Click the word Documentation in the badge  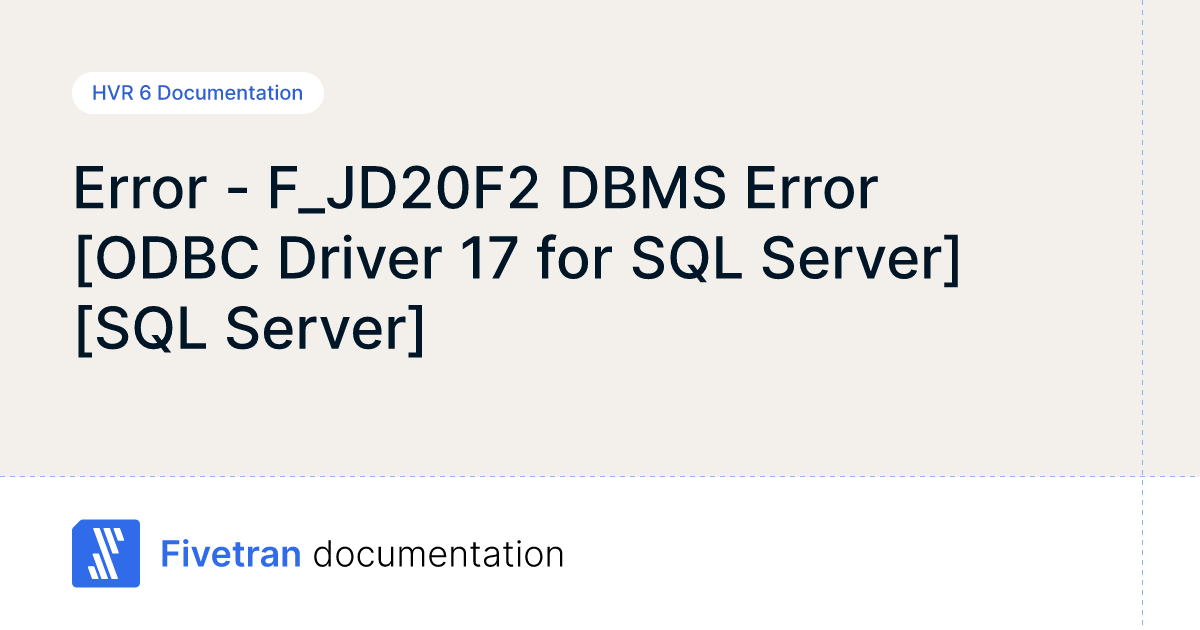(x=230, y=93)
